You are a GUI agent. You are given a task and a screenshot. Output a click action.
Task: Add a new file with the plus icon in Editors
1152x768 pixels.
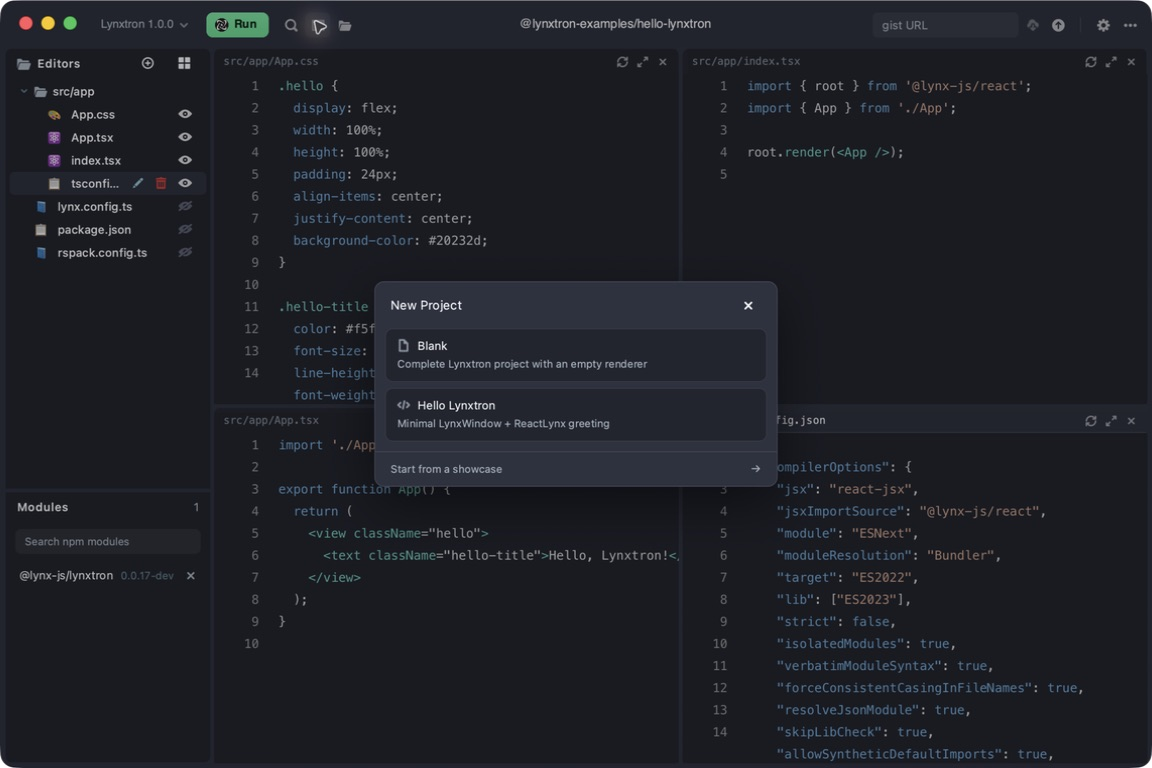tap(148, 63)
